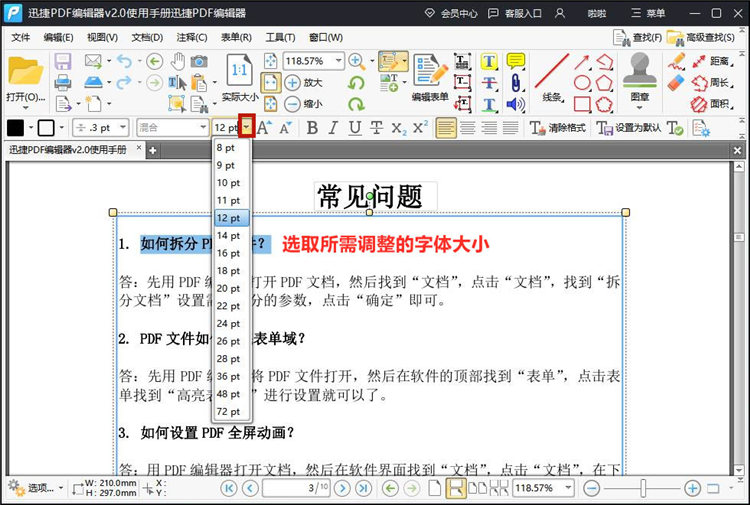Click the highlight text T tool
750x505 pixels.
click(x=489, y=61)
